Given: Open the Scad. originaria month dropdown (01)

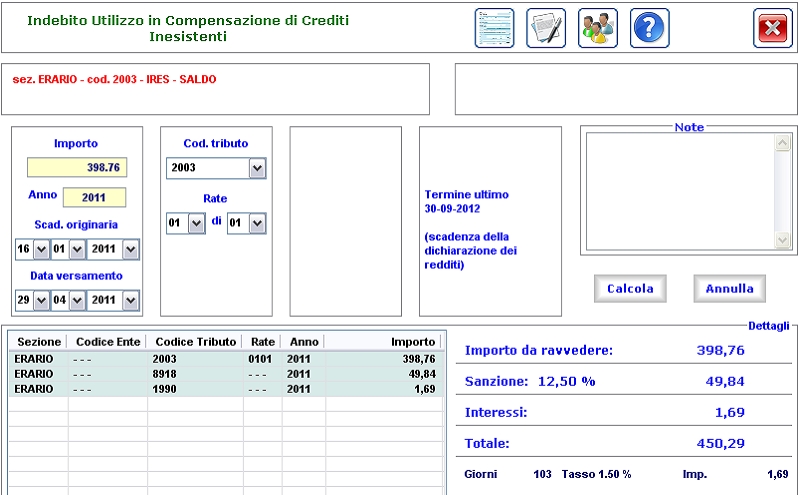Looking at the screenshot, I should click(77, 250).
